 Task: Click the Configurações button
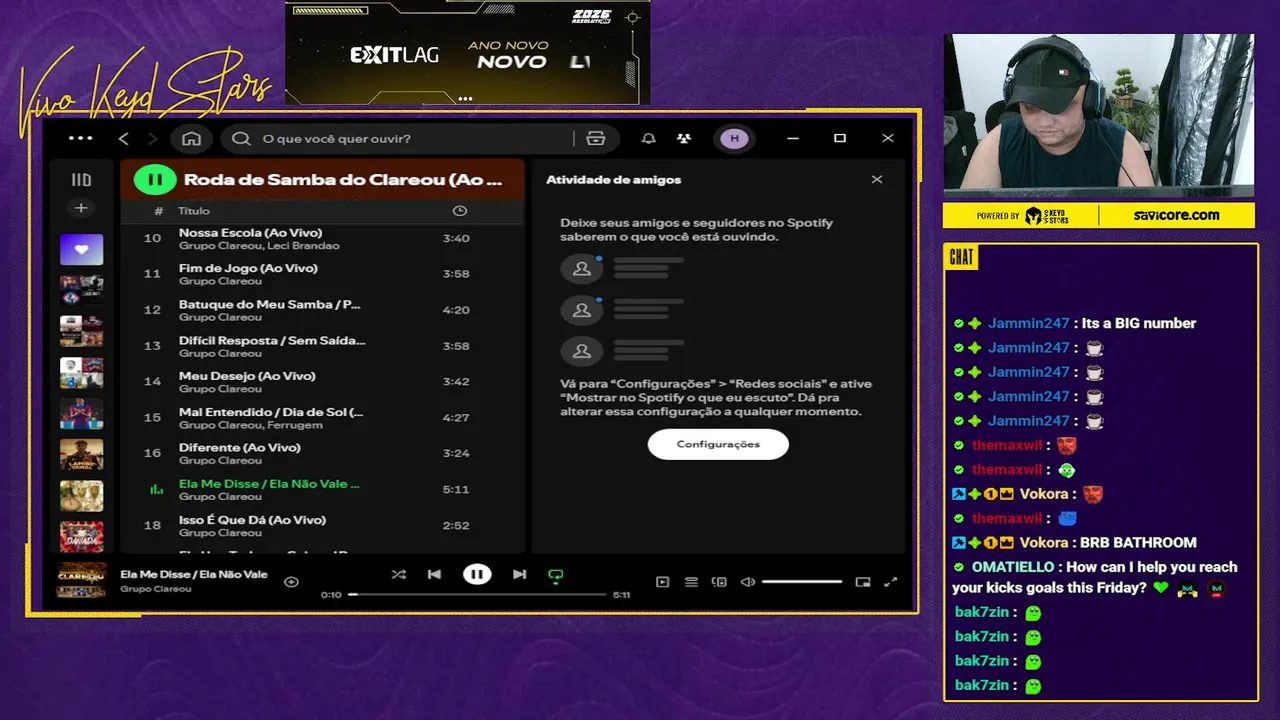(718, 444)
